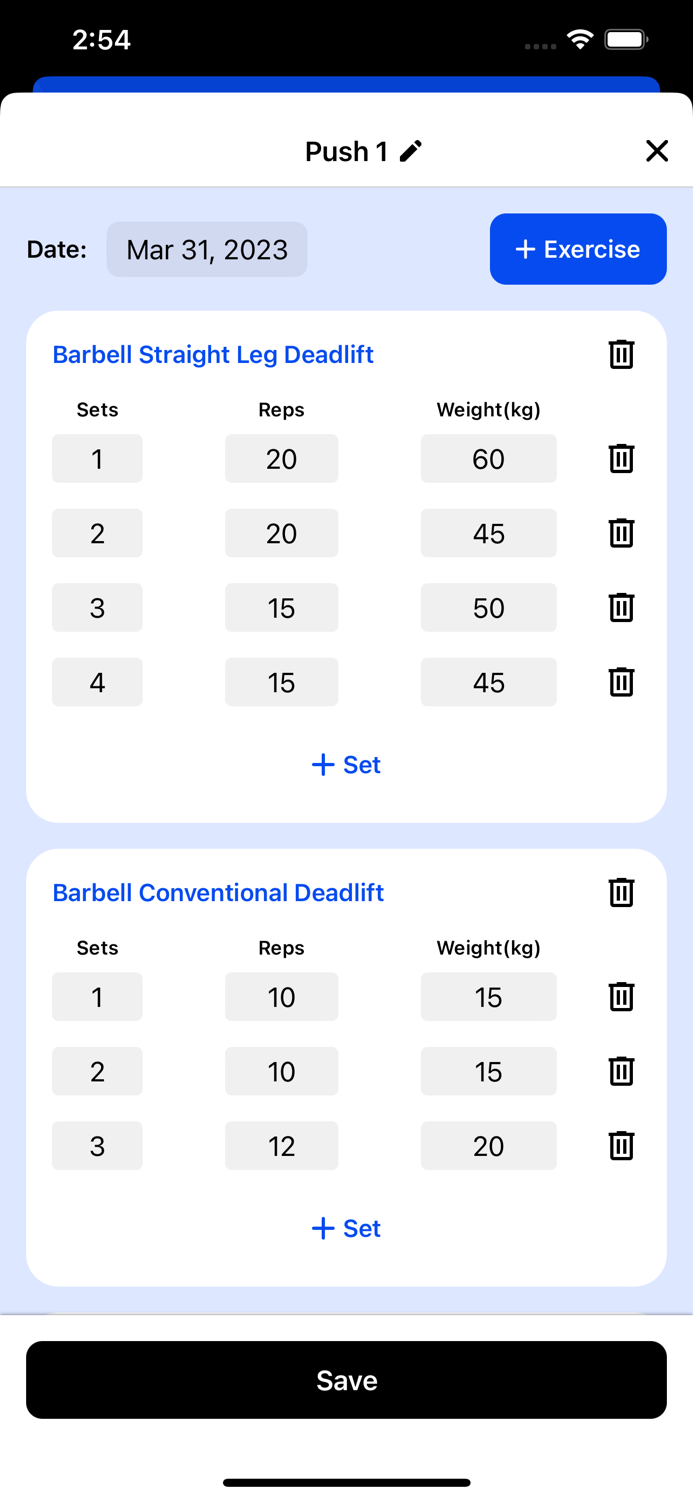Viewport: 693px width, 1500px height.
Task: Remove set 2 of Conventional Deadlift
Action: [x=621, y=1071]
